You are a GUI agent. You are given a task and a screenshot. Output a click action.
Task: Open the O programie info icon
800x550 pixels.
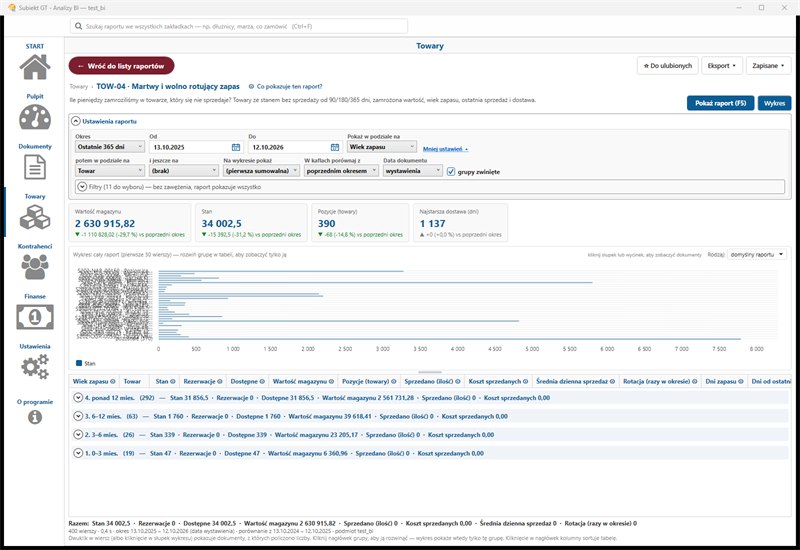click(x=35, y=417)
